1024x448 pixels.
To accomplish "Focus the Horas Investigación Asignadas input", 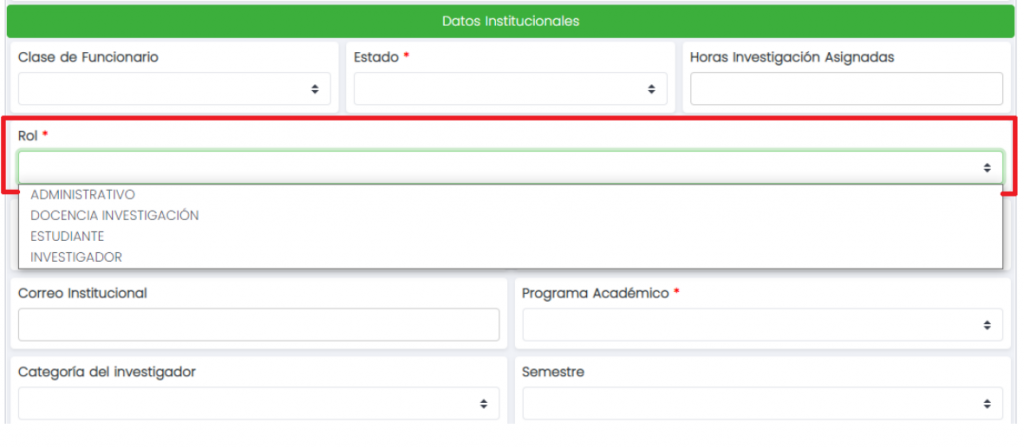I will (x=846, y=89).
